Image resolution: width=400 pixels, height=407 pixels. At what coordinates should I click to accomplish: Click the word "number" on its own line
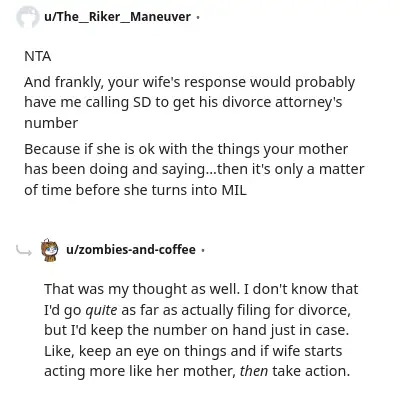point(51,123)
